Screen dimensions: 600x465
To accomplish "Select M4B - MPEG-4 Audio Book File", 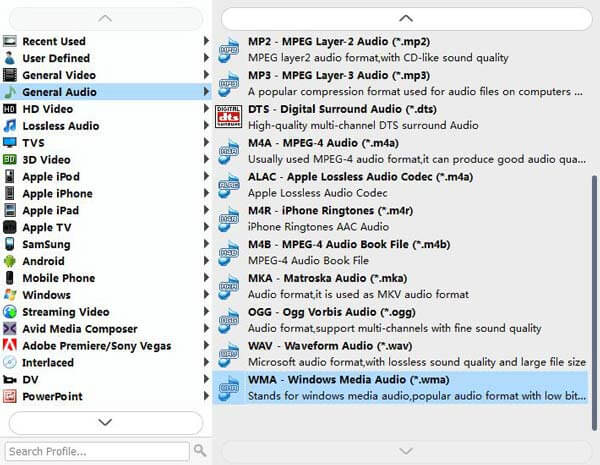I will pyautogui.click(x=400, y=252).
